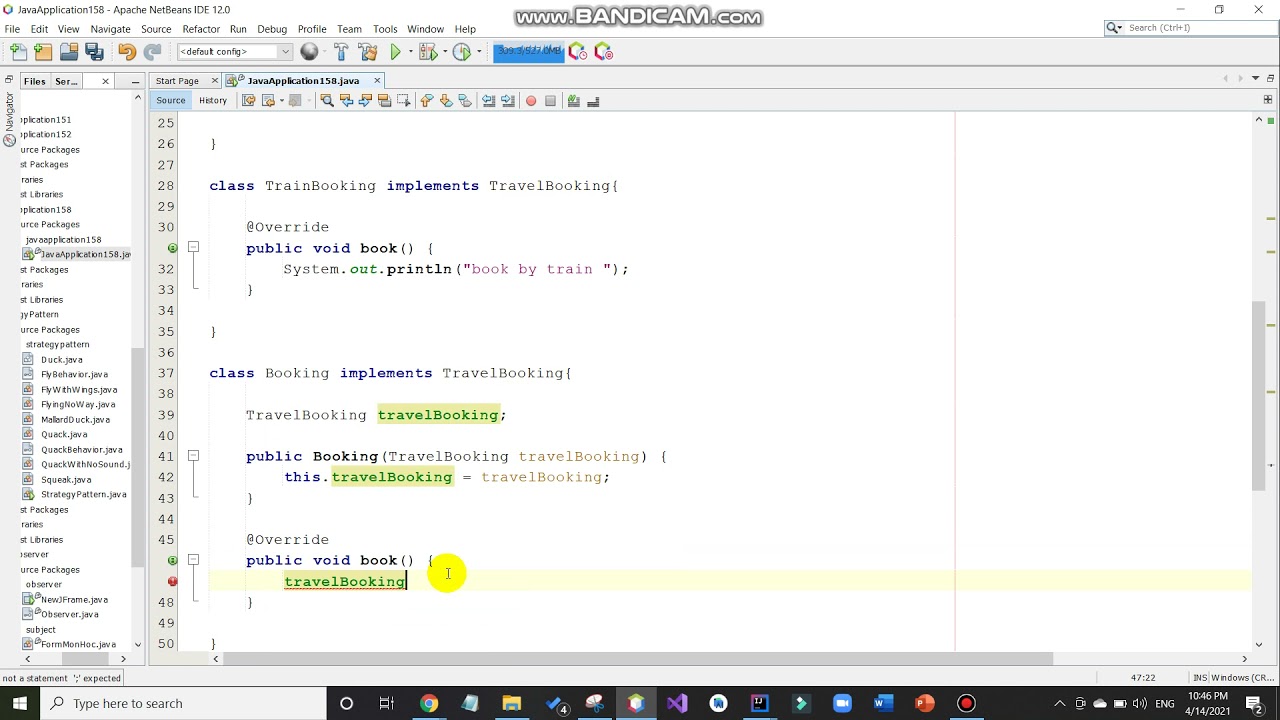Click the Shift Line Right icon
This screenshot has width=1280, height=720.
coord(508,101)
